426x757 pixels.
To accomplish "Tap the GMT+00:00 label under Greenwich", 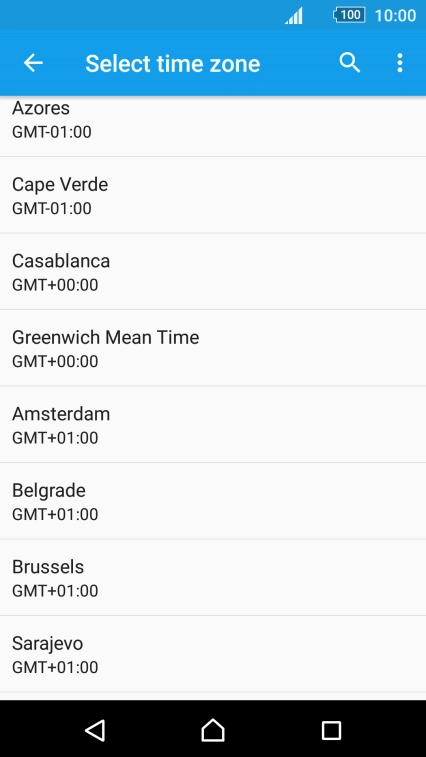I will (55, 362).
